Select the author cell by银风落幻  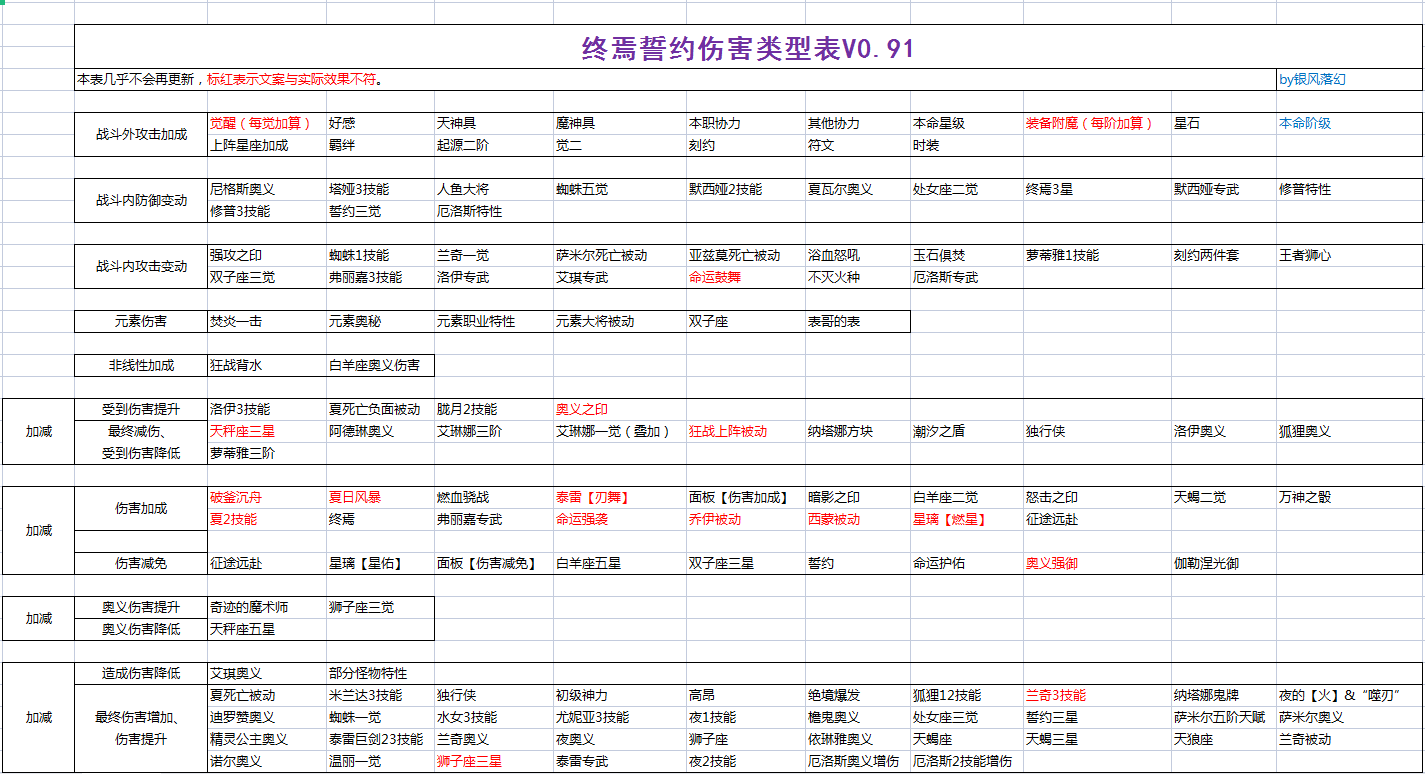tap(1349, 80)
